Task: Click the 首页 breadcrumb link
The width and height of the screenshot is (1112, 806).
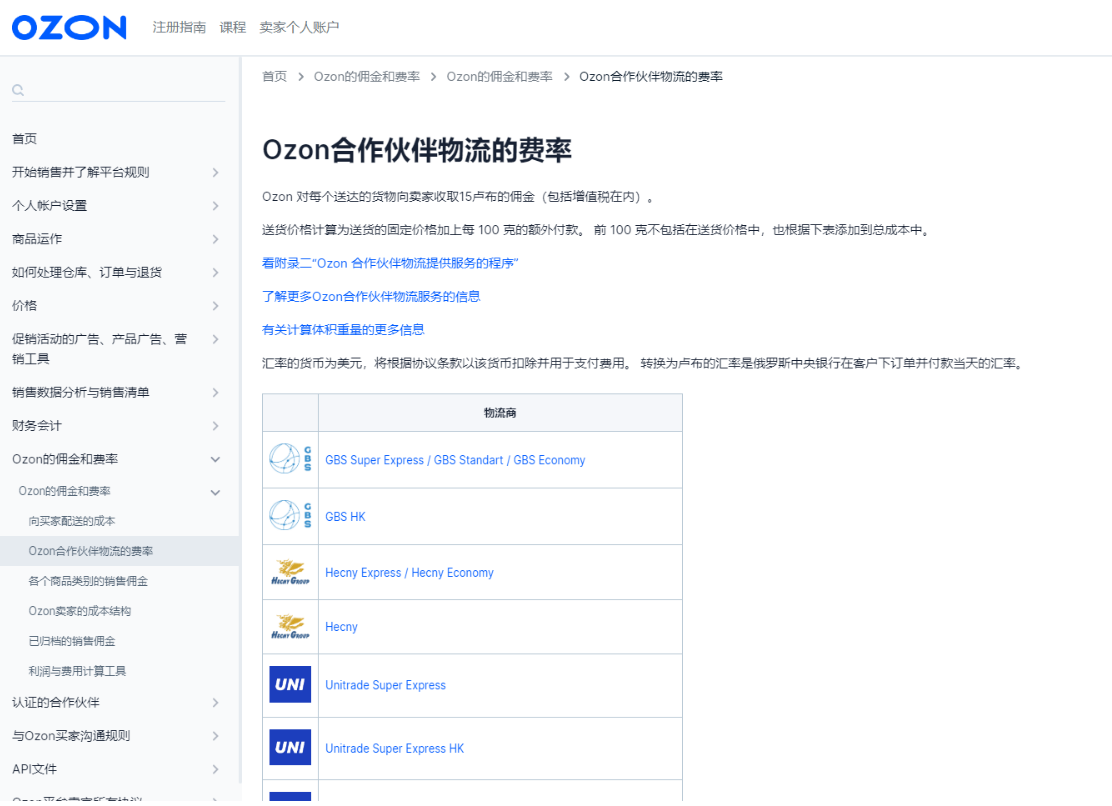Action: click(274, 75)
